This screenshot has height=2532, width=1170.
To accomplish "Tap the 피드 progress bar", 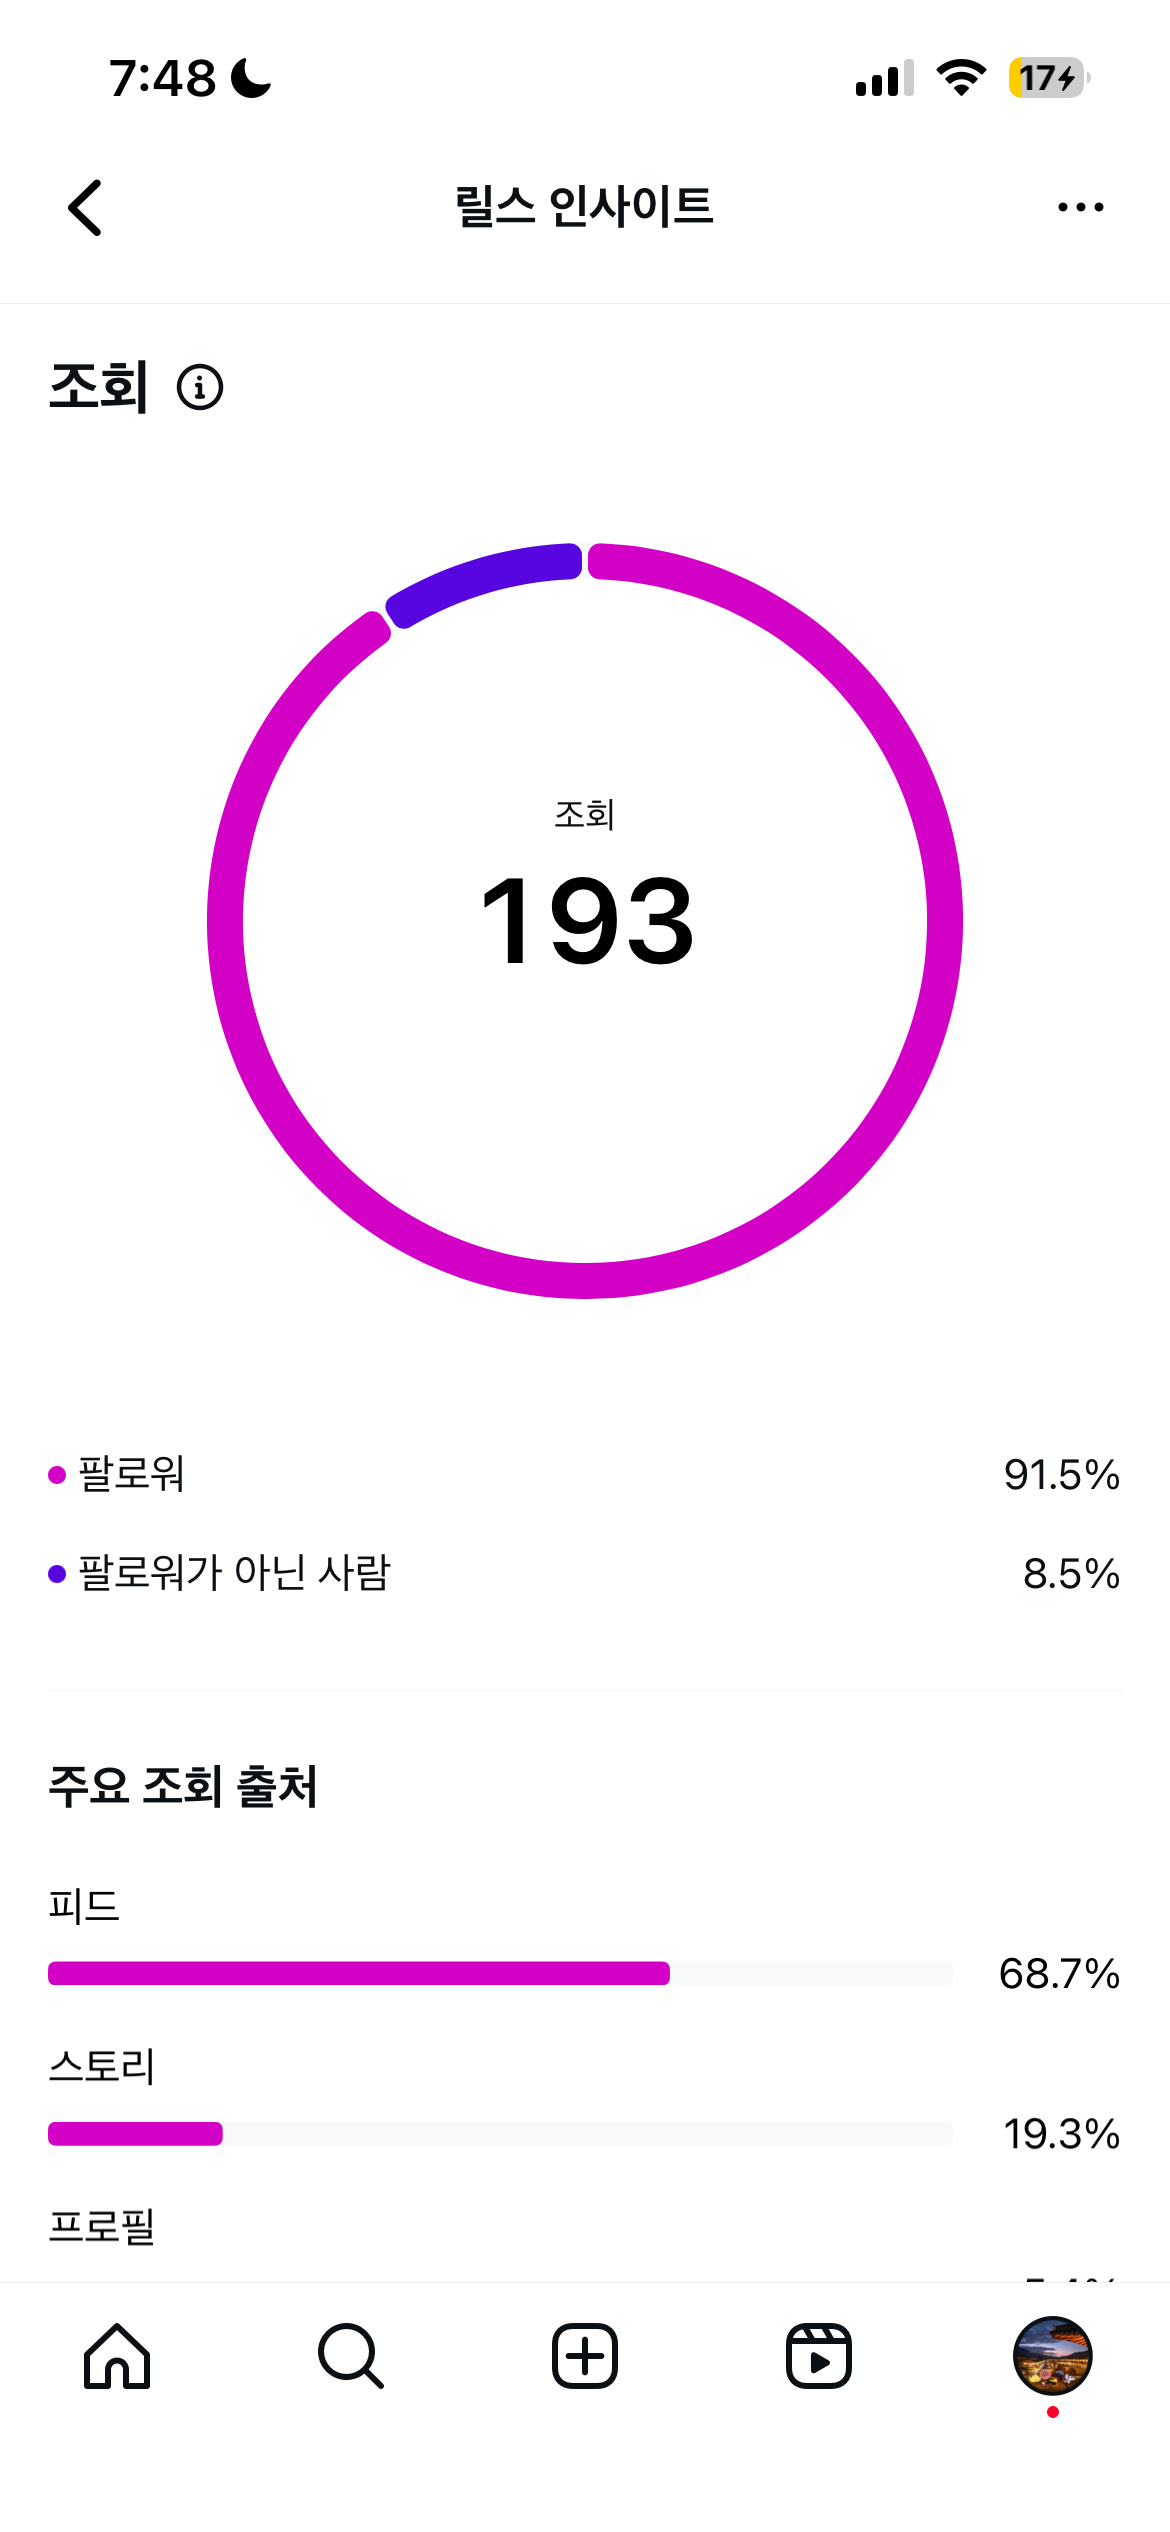I will coord(500,1973).
